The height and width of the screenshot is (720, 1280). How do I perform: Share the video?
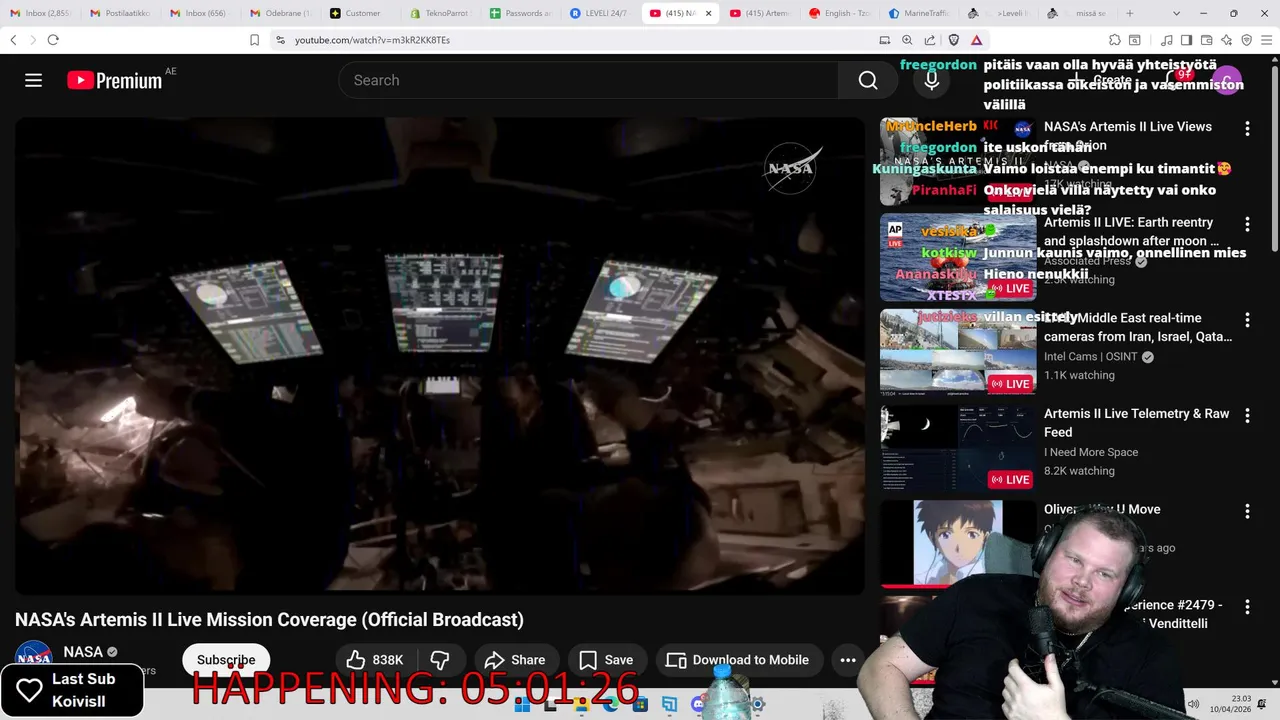[515, 660]
